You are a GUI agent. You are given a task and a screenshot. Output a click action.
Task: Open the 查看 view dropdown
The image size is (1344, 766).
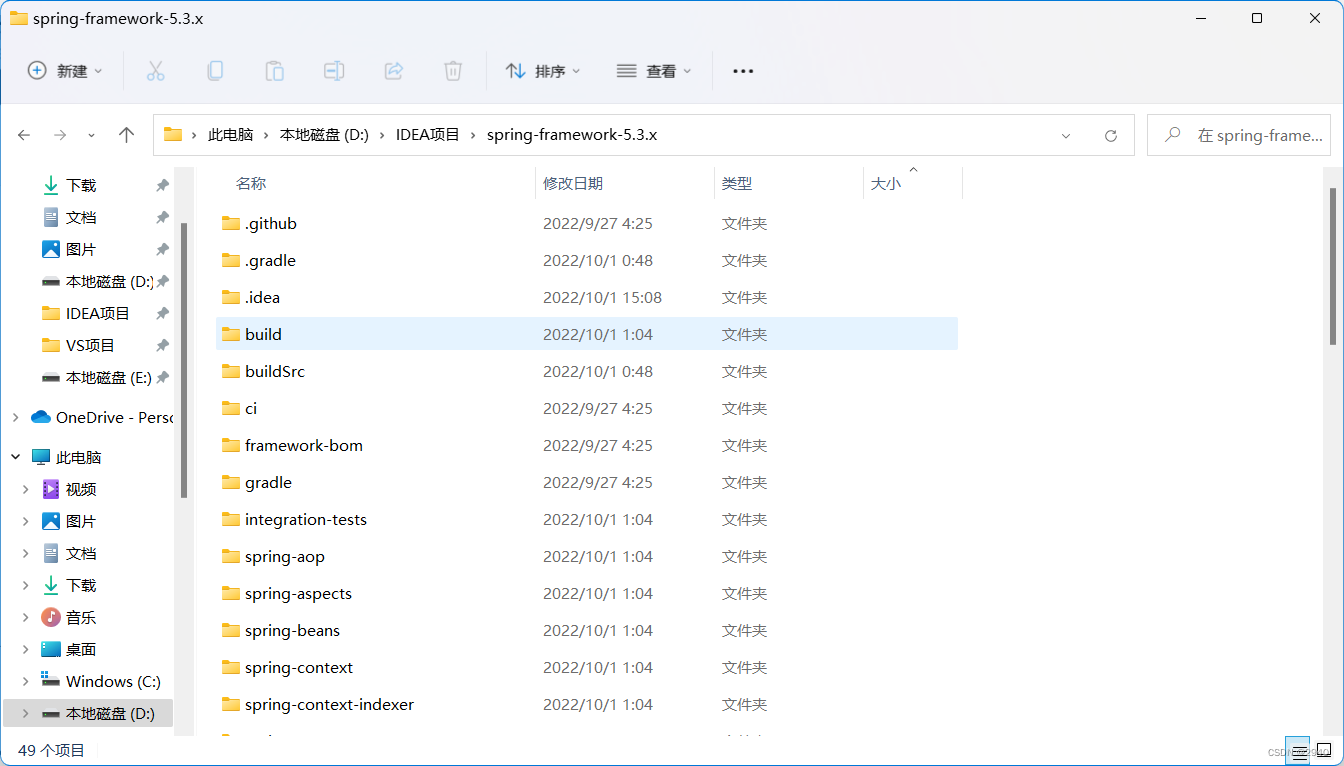coord(654,71)
